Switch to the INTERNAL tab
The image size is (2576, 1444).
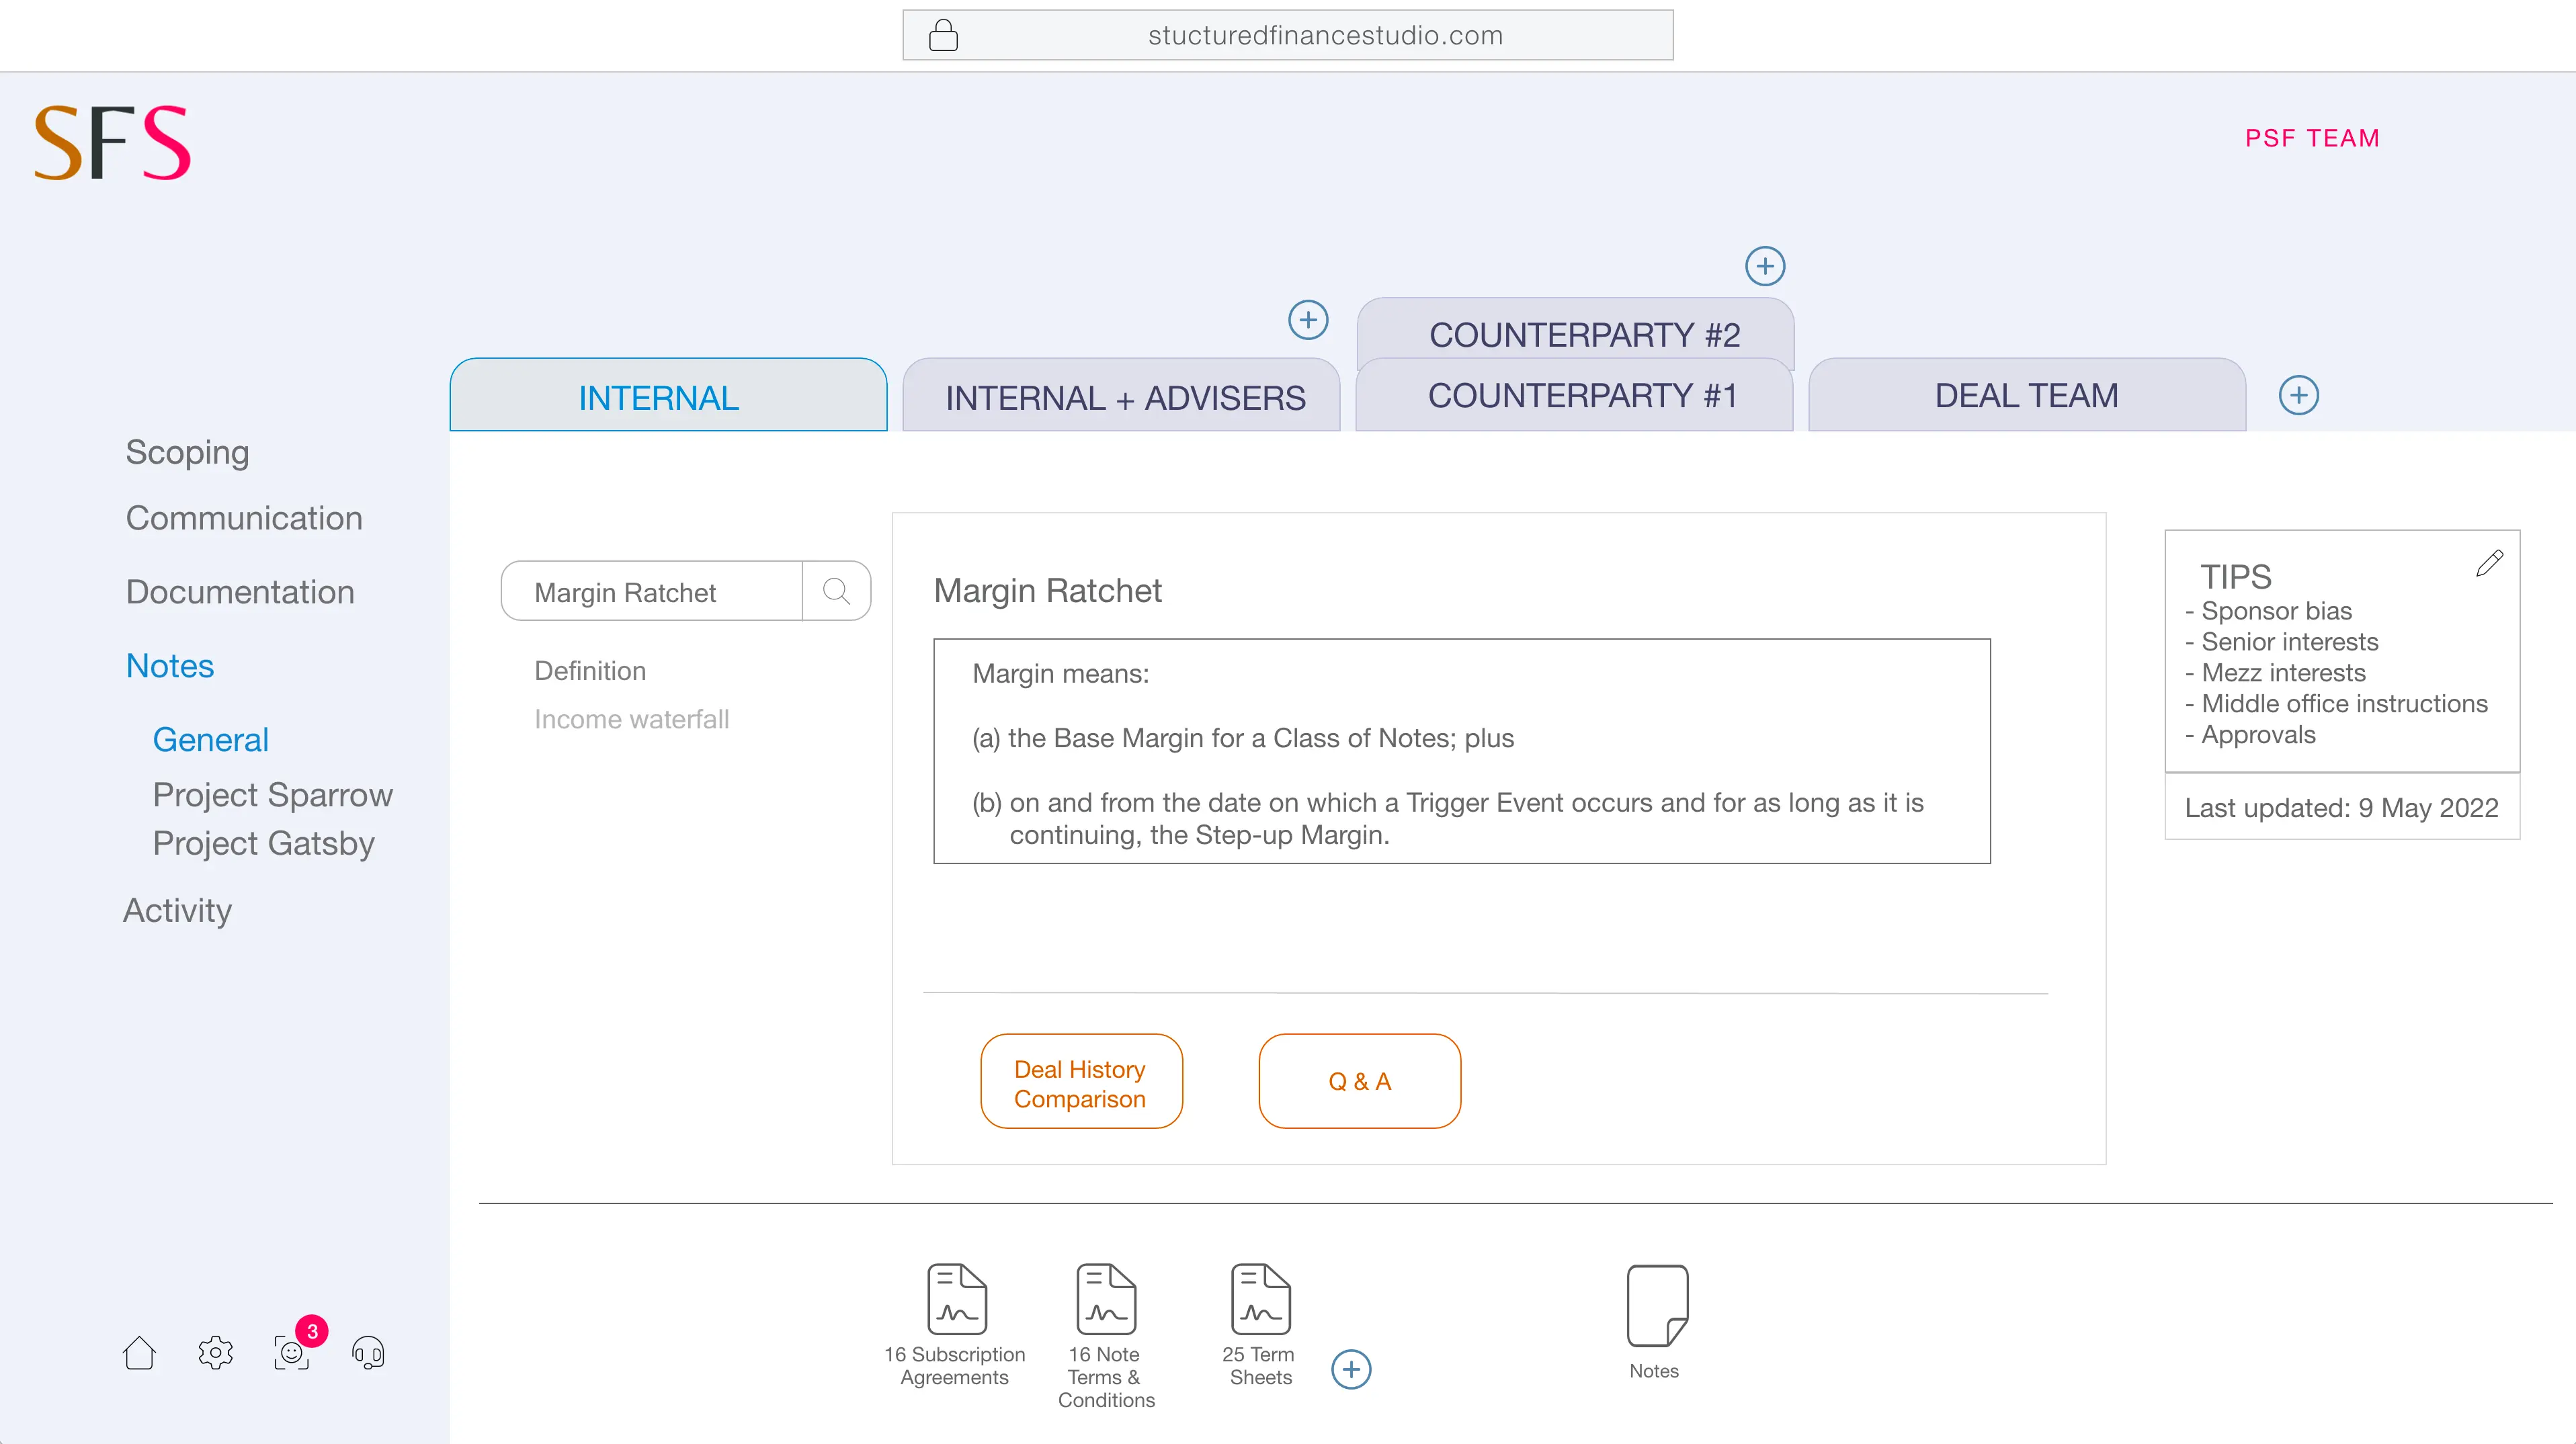(668, 395)
